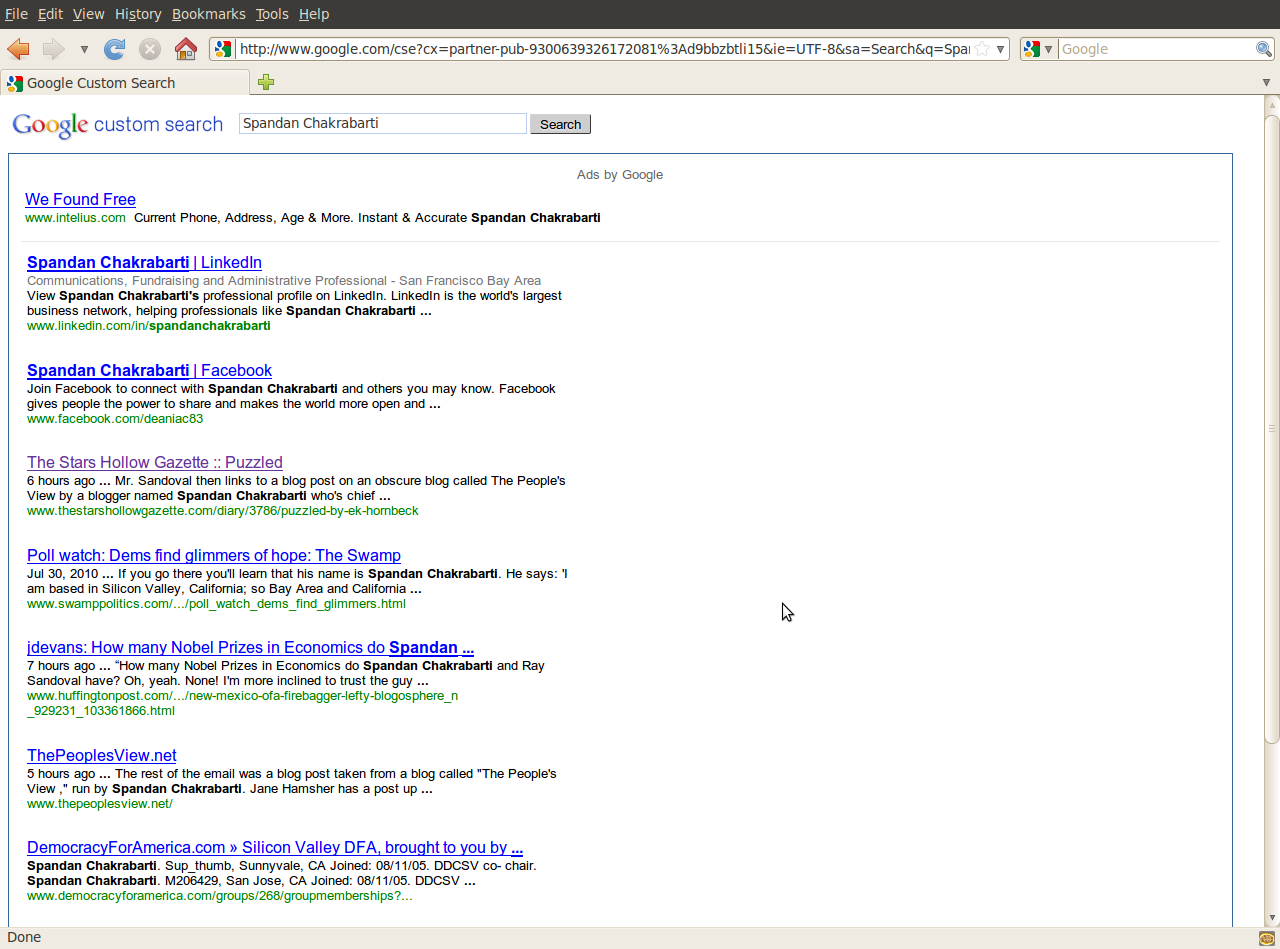This screenshot has width=1280, height=949.
Task: Click the www.swamppolitics.com URL text
Action: pos(216,604)
